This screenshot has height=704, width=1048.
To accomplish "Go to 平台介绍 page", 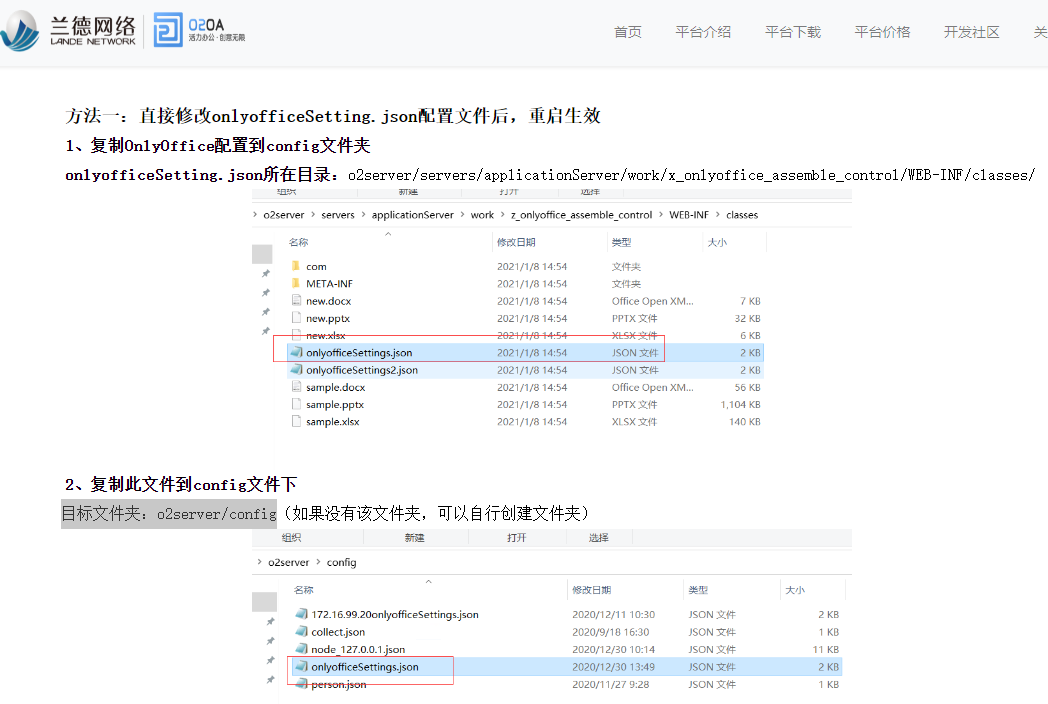I will 703,31.
